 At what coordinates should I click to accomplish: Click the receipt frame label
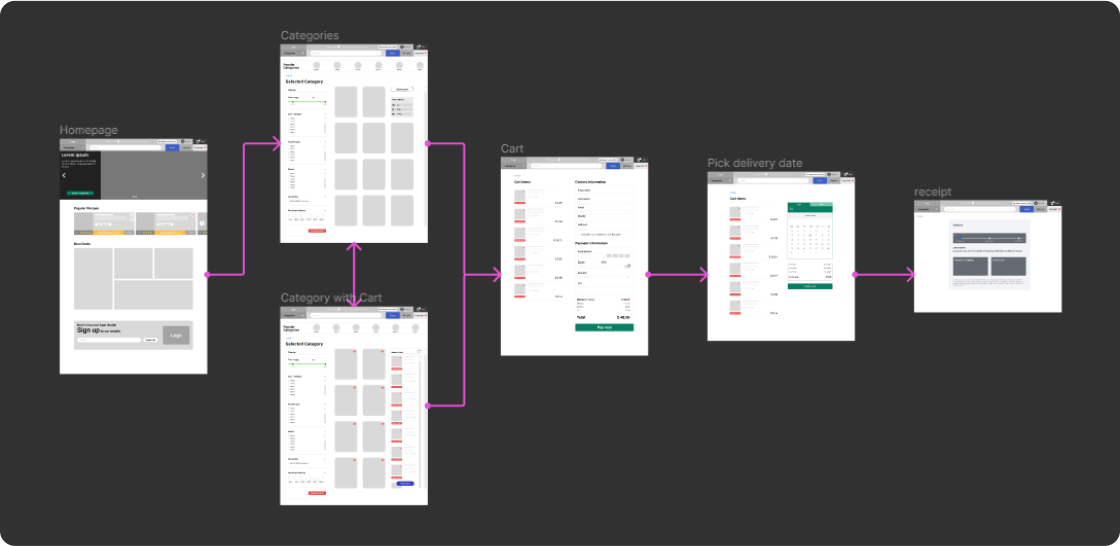coord(932,192)
